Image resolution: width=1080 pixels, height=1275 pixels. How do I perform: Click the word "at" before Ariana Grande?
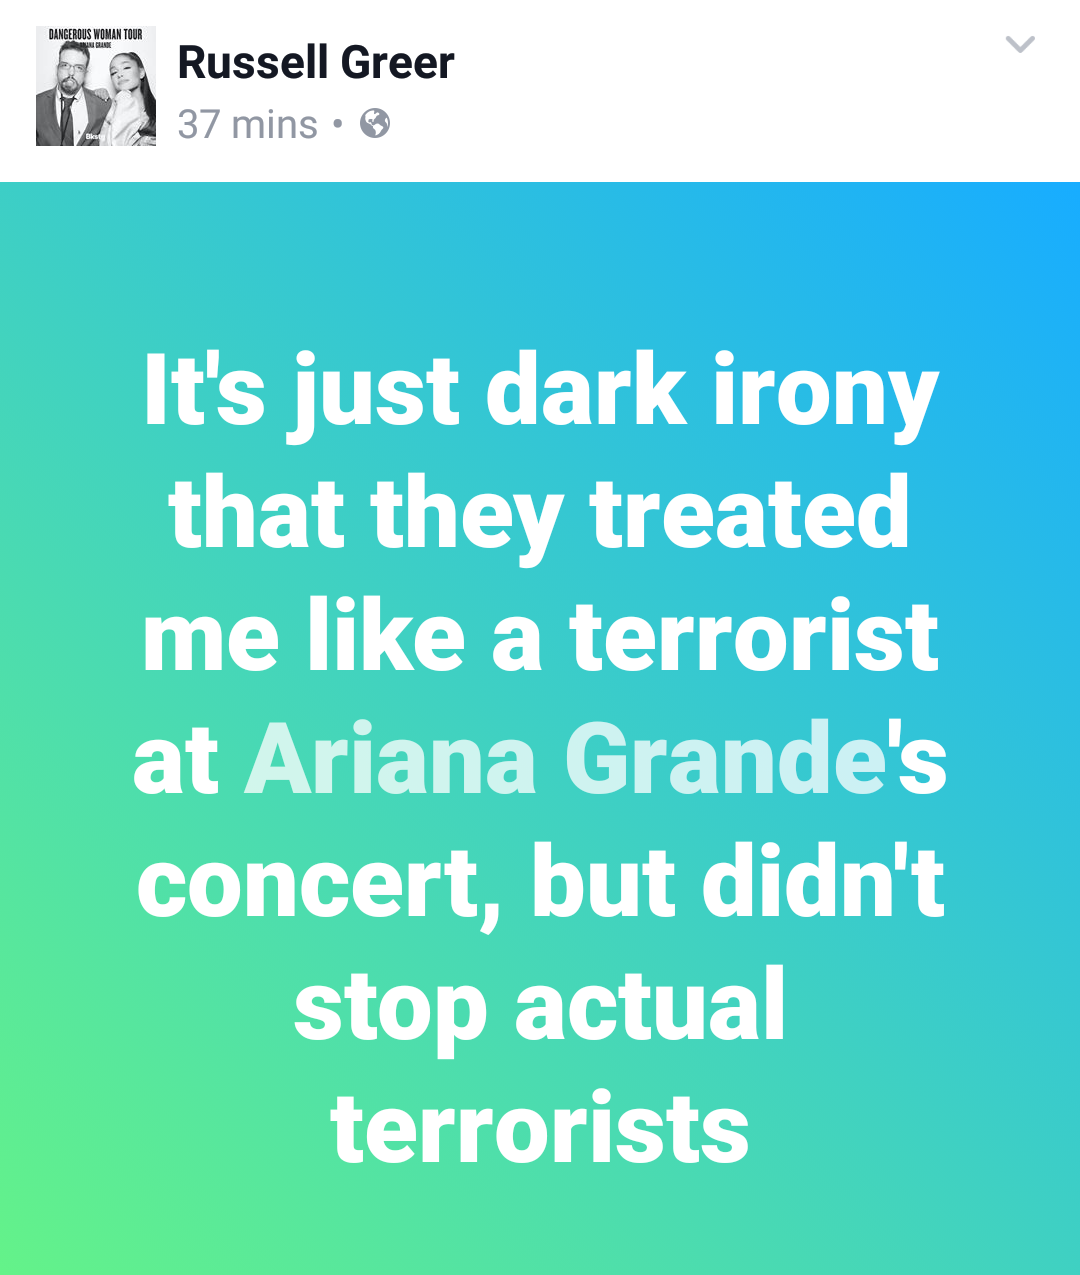point(176,765)
